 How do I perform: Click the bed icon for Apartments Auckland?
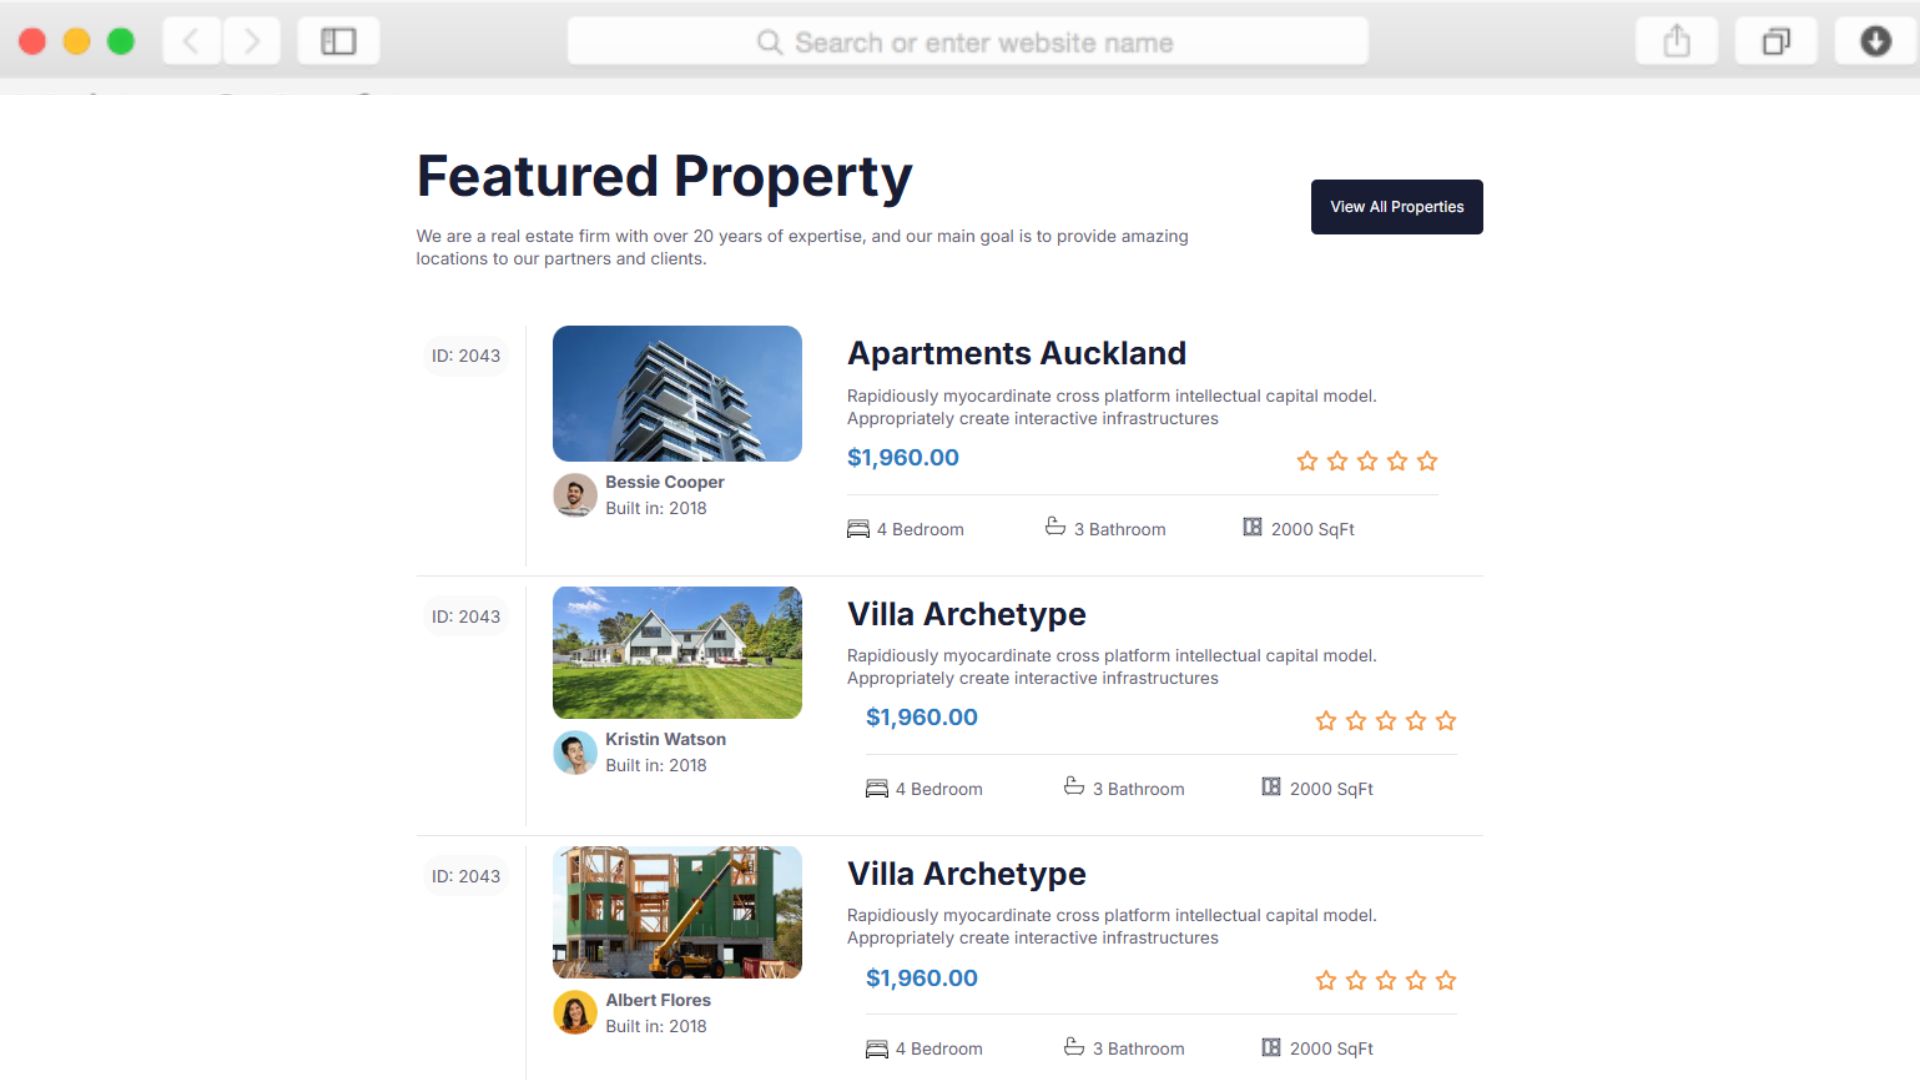pyautogui.click(x=858, y=529)
